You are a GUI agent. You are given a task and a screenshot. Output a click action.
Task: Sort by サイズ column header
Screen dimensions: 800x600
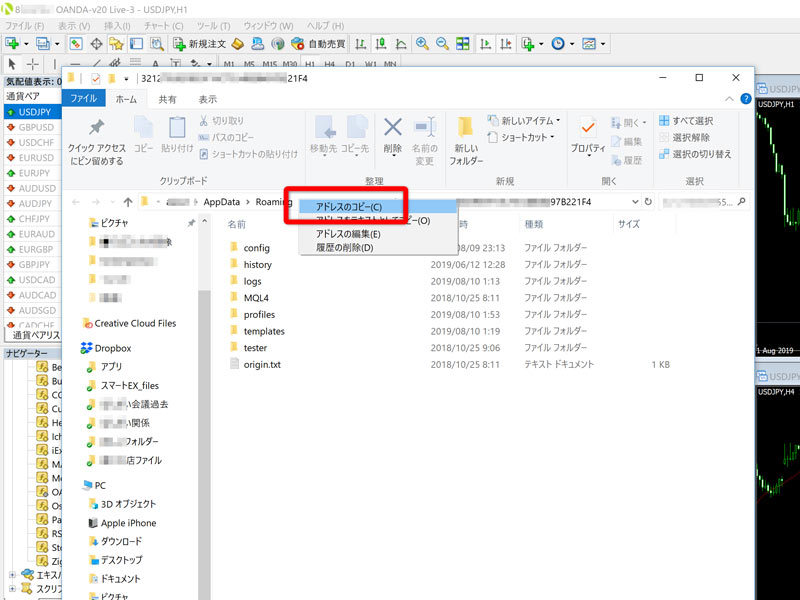[x=629, y=224]
